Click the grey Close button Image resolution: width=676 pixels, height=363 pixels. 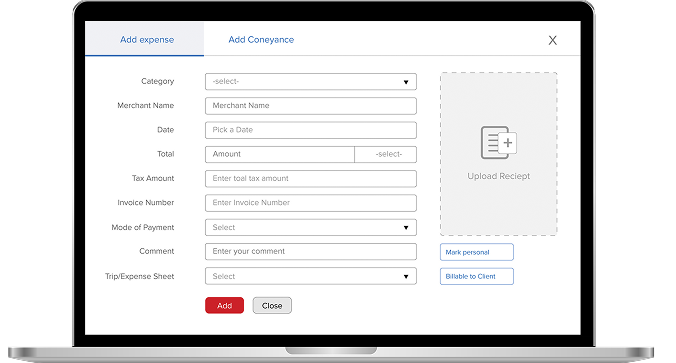[x=272, y=306]
